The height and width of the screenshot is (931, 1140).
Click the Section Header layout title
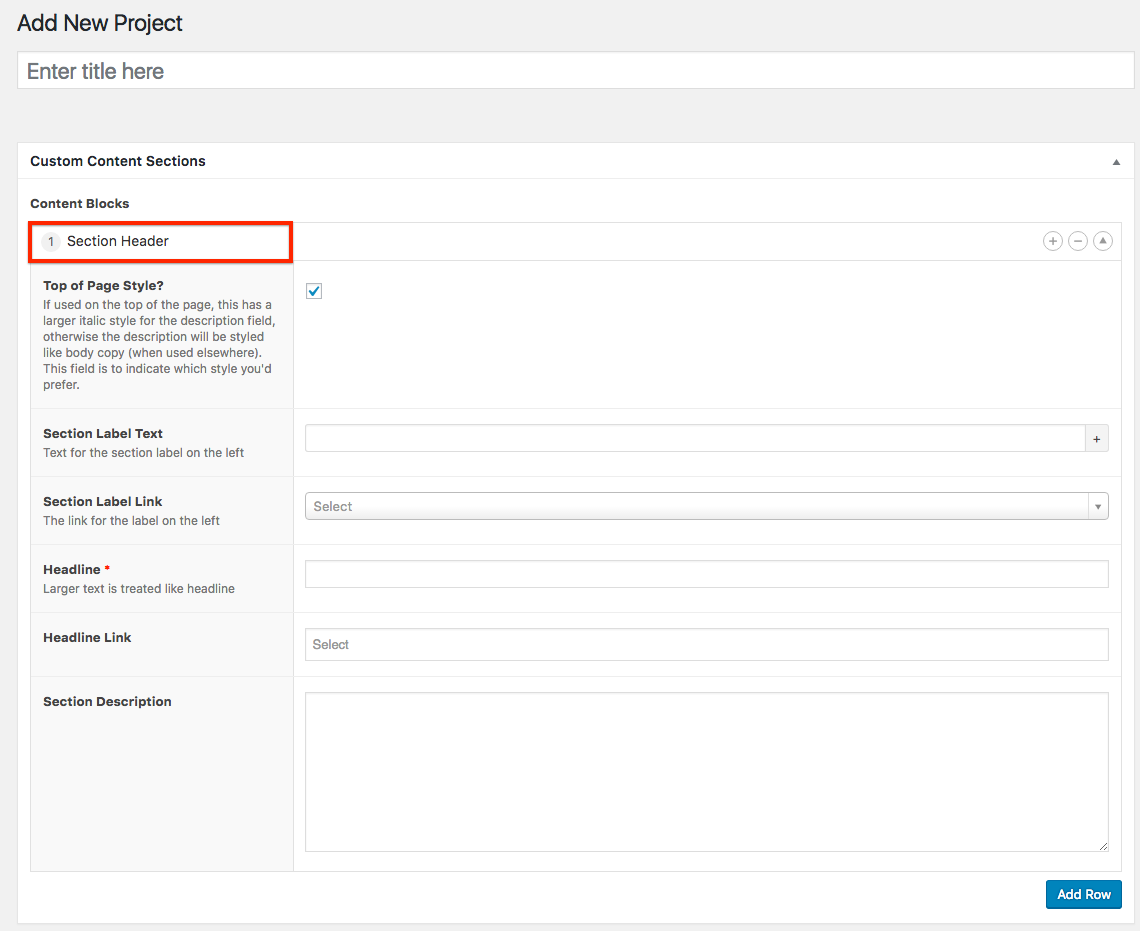[118, 242]
